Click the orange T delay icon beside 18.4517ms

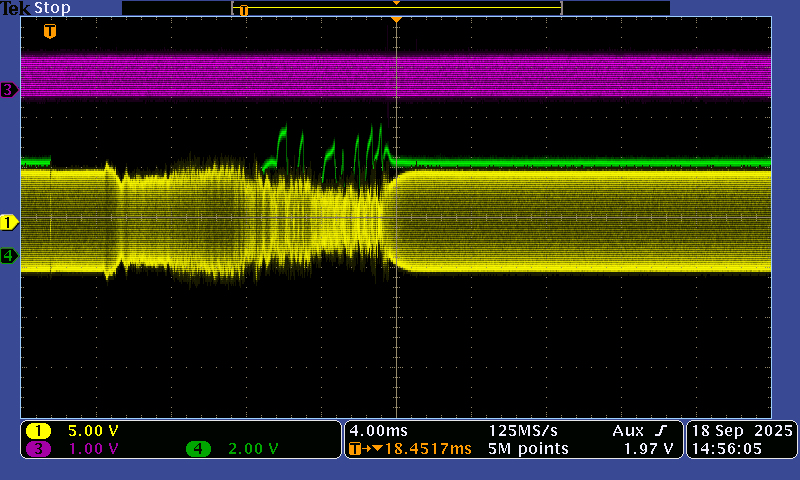pos(356,449)
